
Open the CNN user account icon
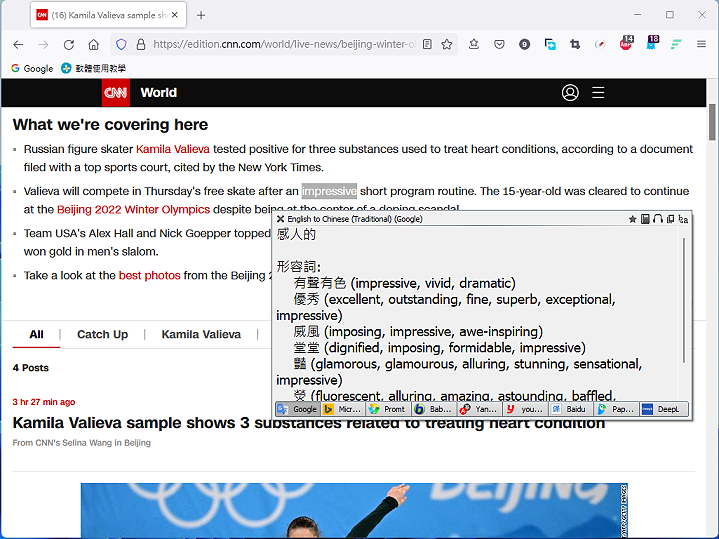pos(570,93)
